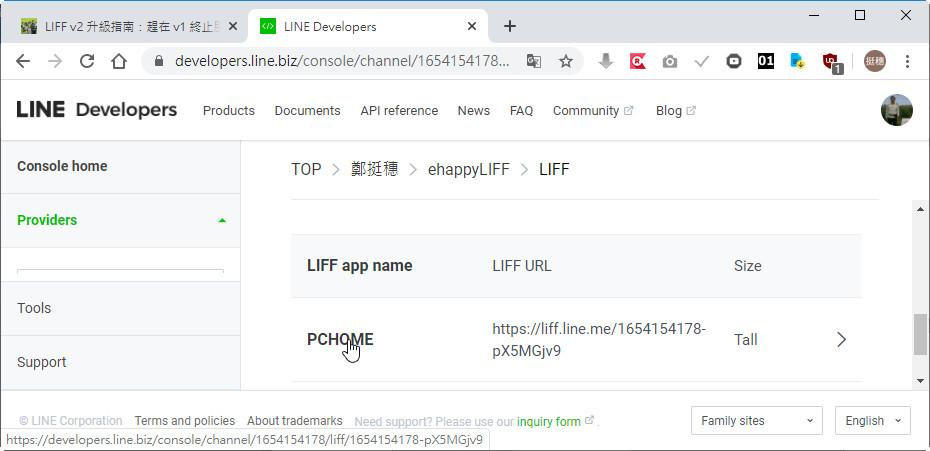
Task: Open the browser home page
Action: point(119,61)
